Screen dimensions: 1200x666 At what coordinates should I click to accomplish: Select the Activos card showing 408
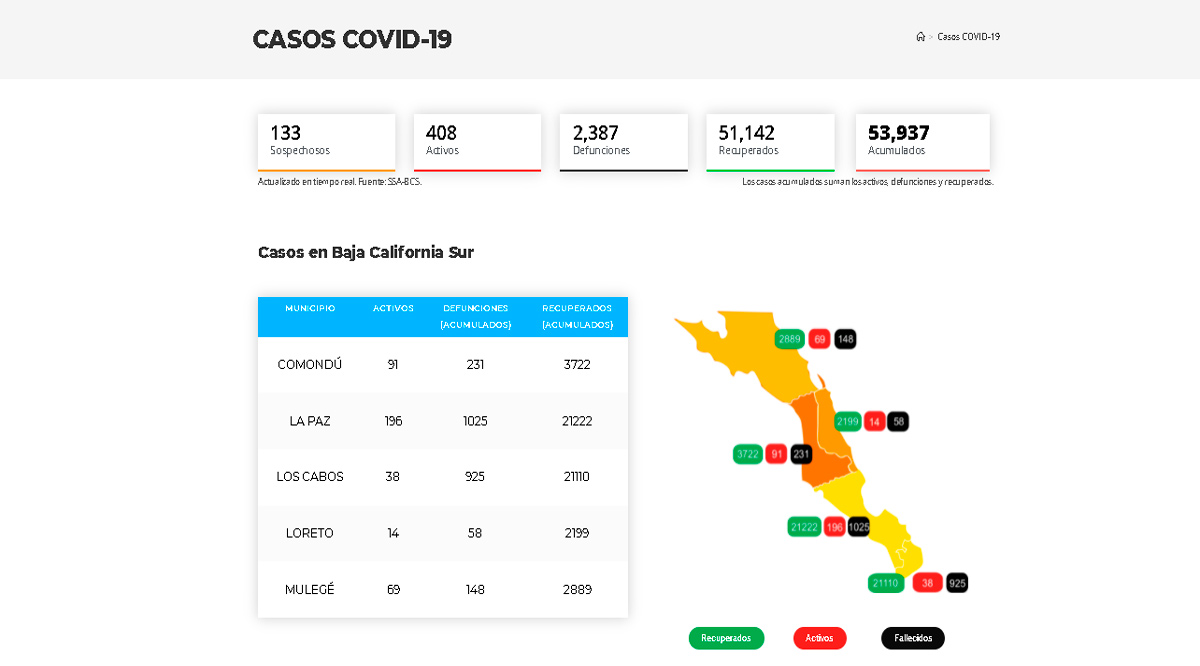tap(477, 143)
